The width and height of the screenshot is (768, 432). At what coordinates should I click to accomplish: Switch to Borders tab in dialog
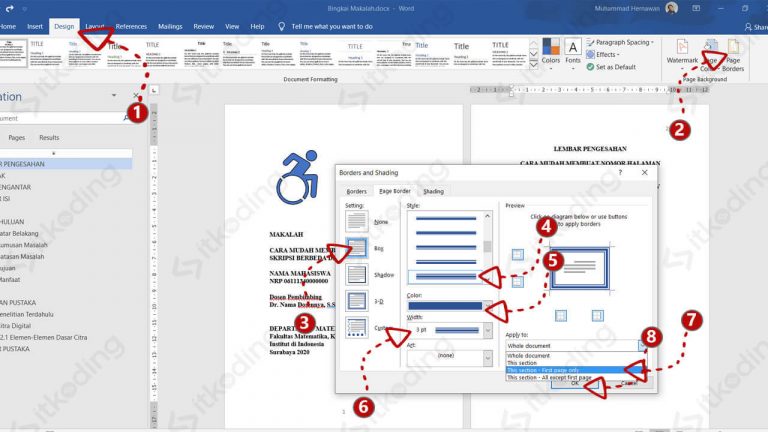point(357,192)
